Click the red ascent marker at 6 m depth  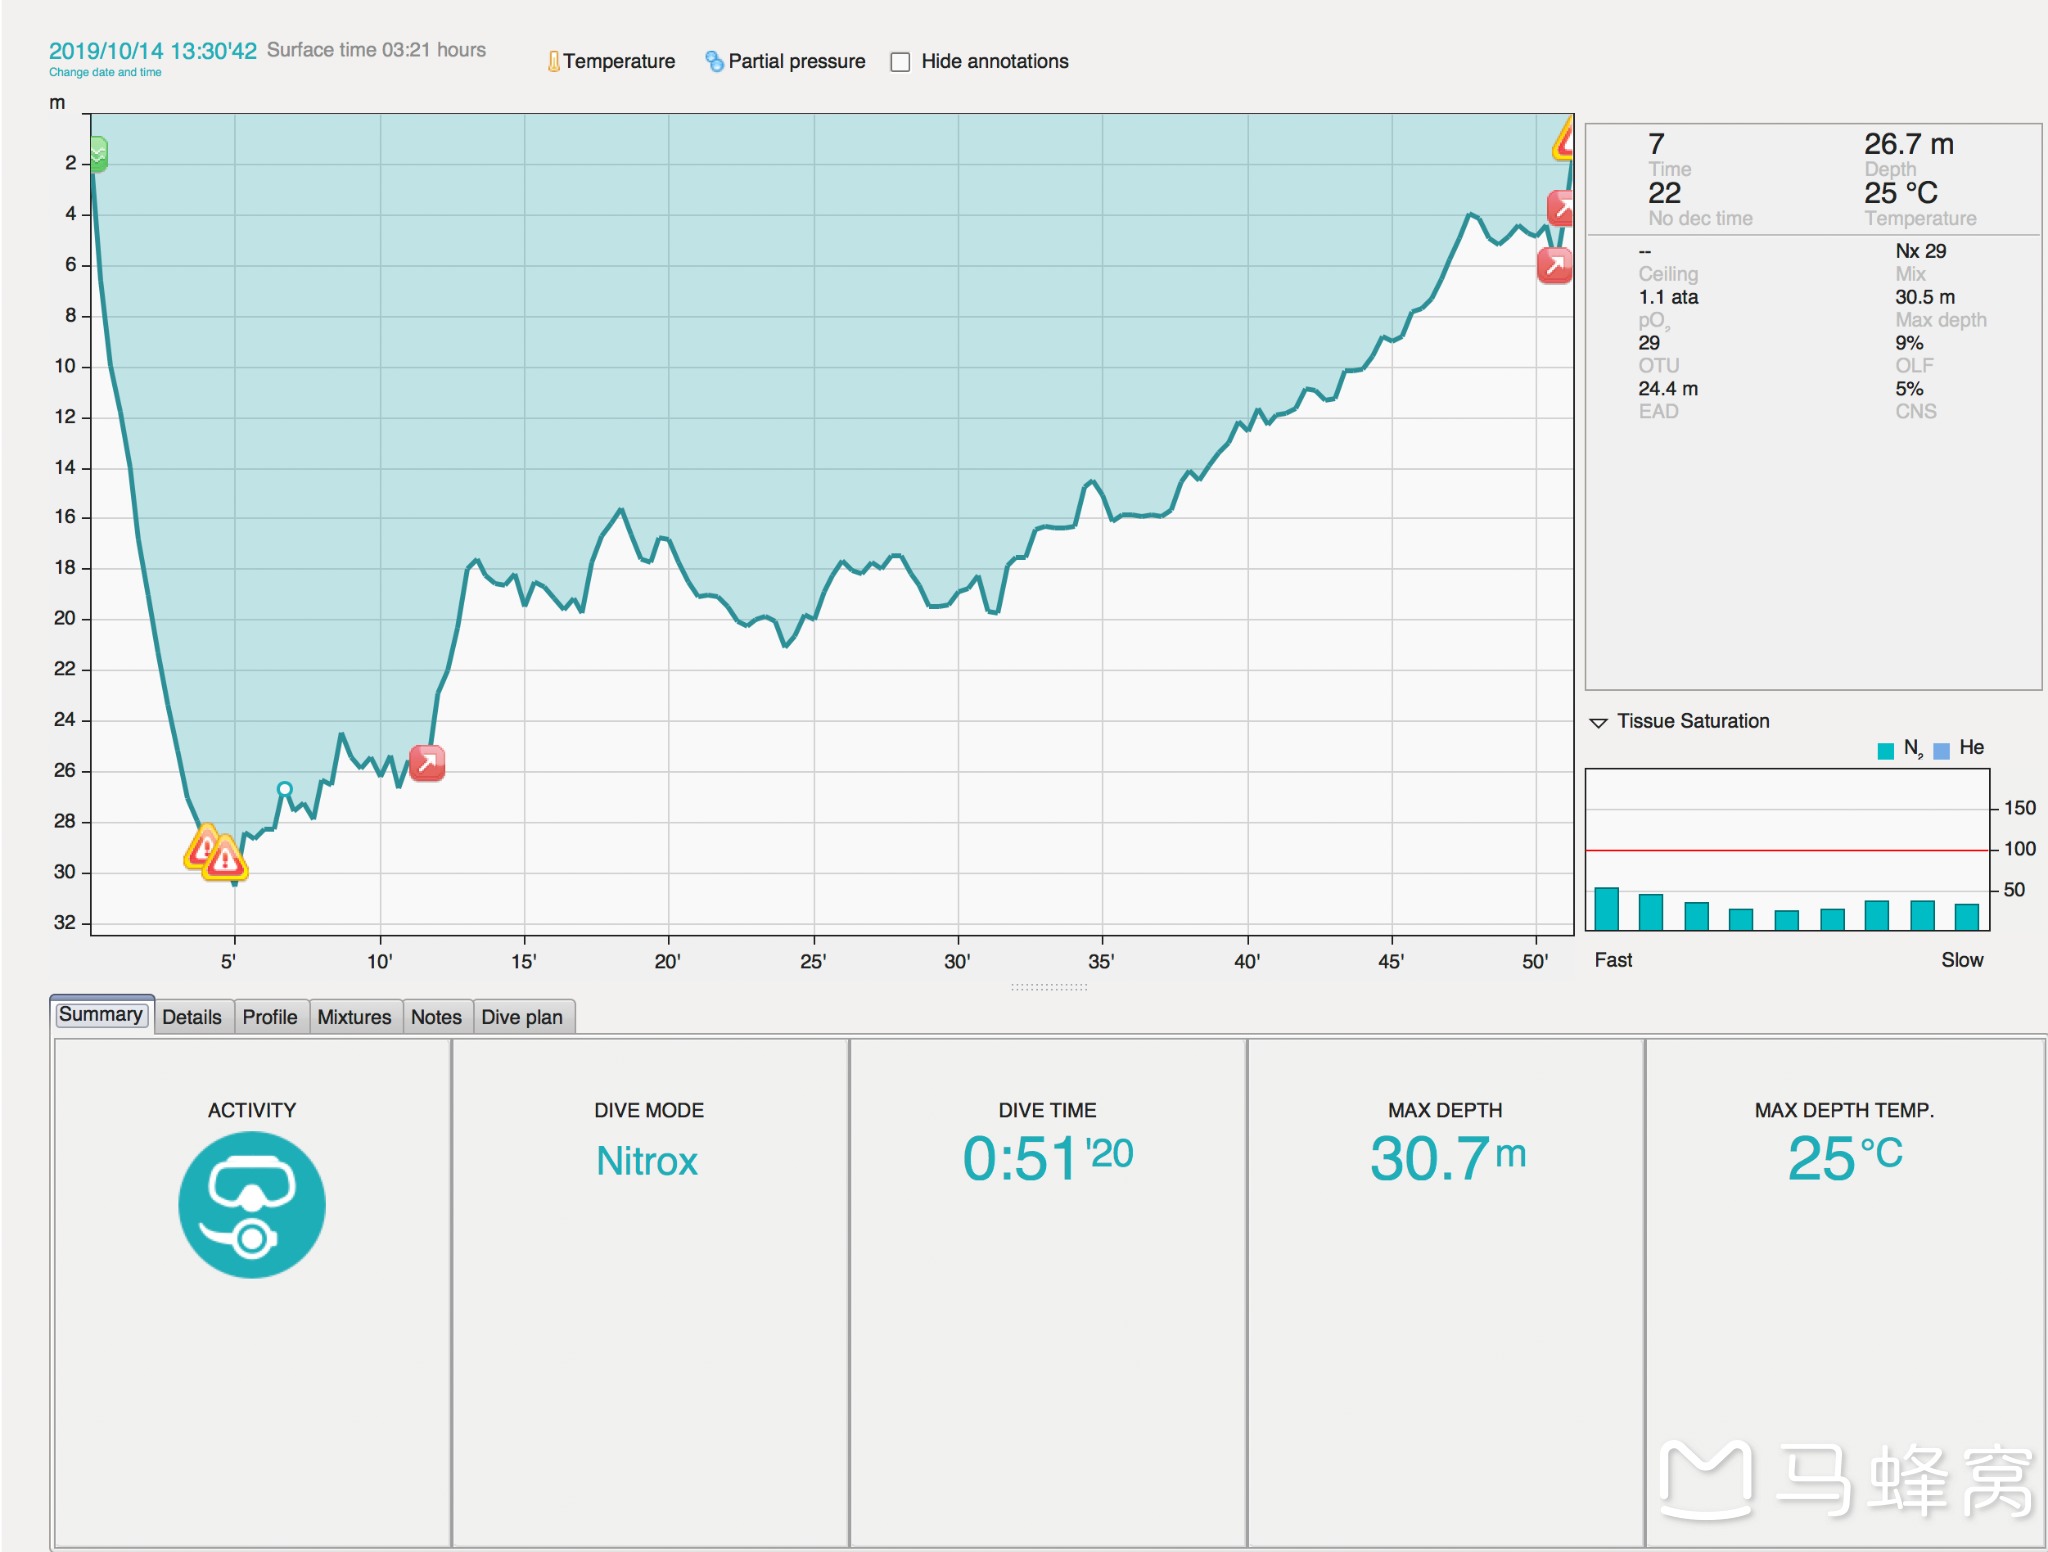click(1555, 265)
